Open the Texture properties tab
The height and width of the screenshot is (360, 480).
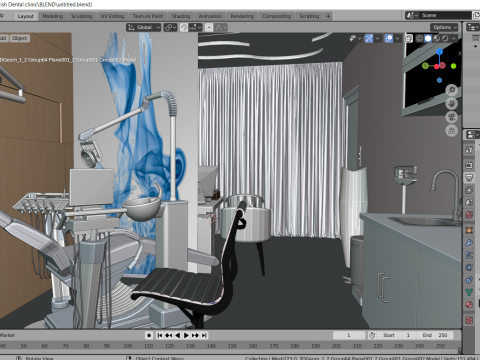(469, 320)
